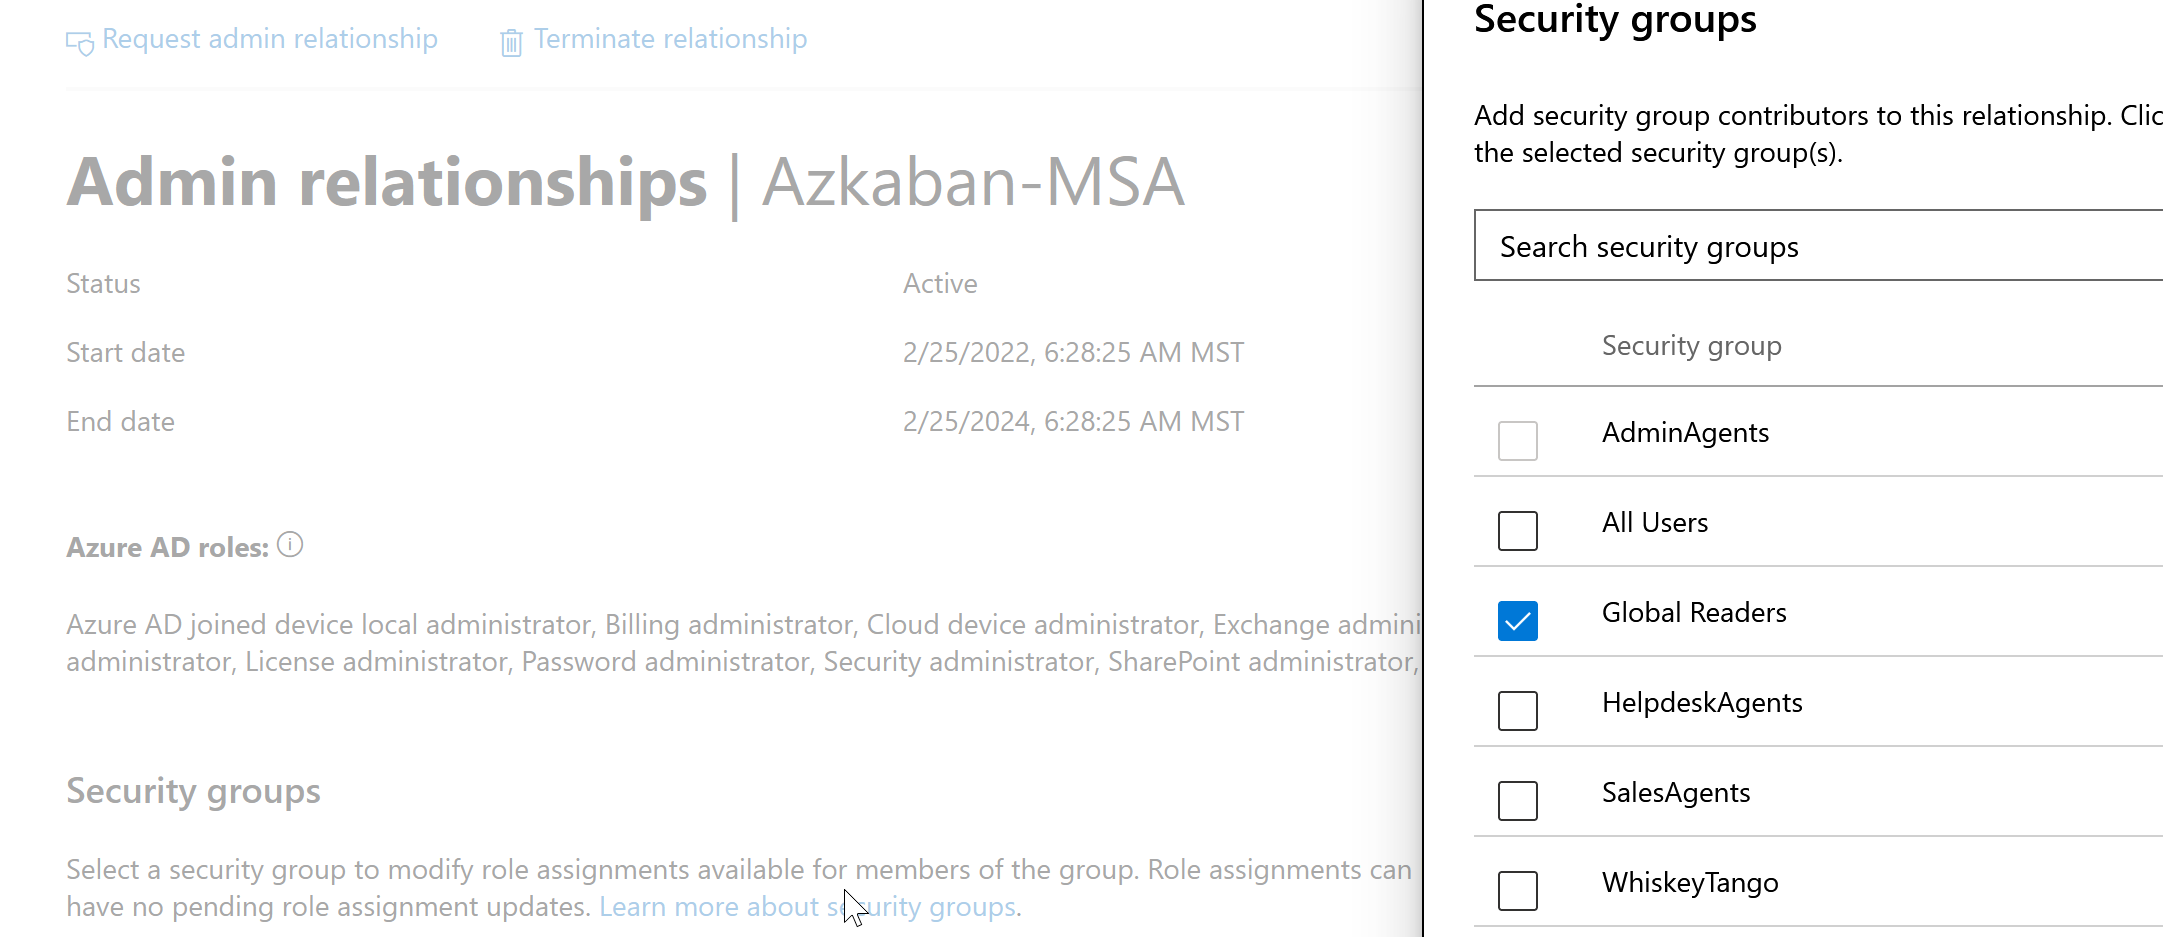Click the Terminate relationship text

[670, 39]
